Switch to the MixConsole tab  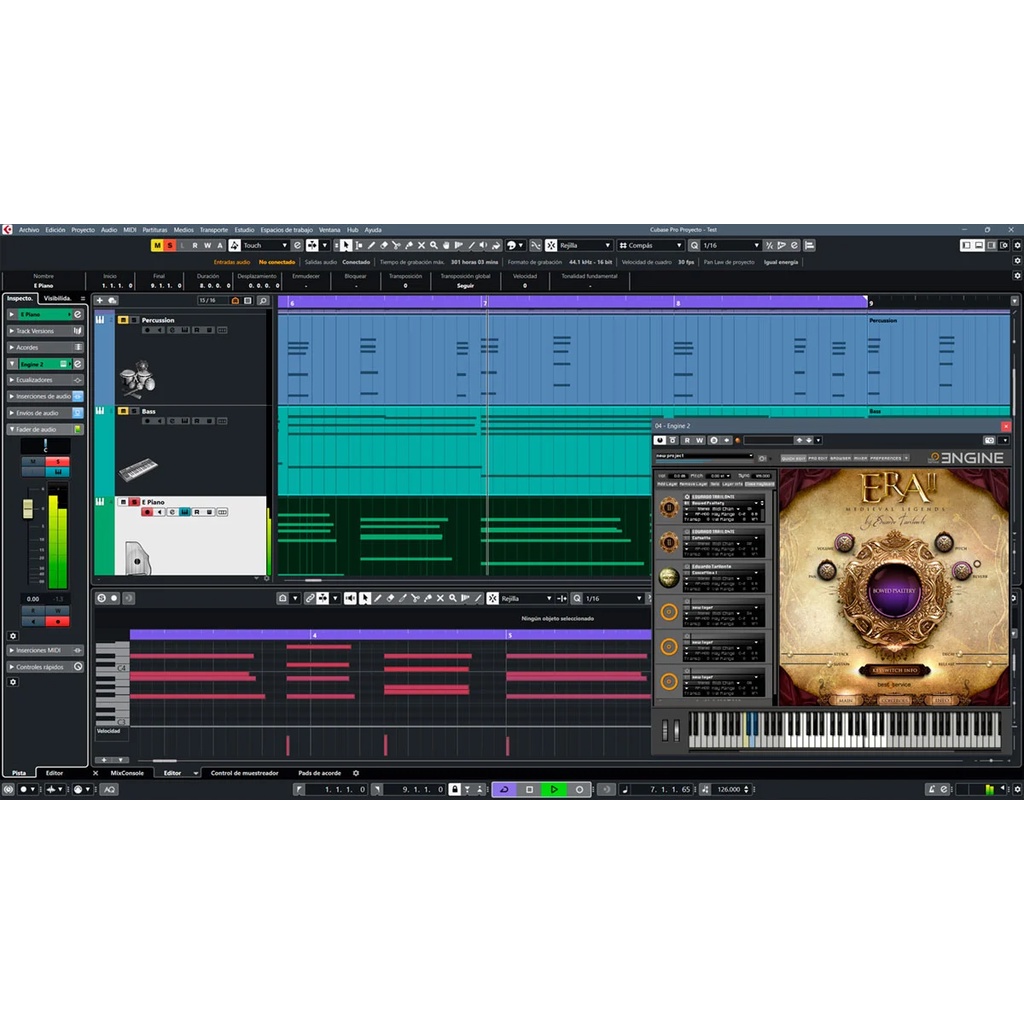pyautogui.click(x=127, y=773)
